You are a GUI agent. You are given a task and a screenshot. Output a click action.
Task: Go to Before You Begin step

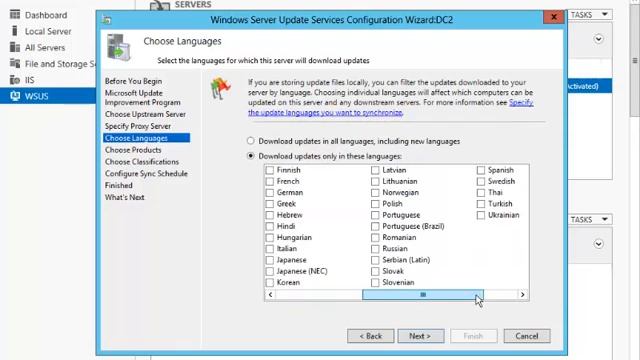pyautogui.click(x=133, y=81)
